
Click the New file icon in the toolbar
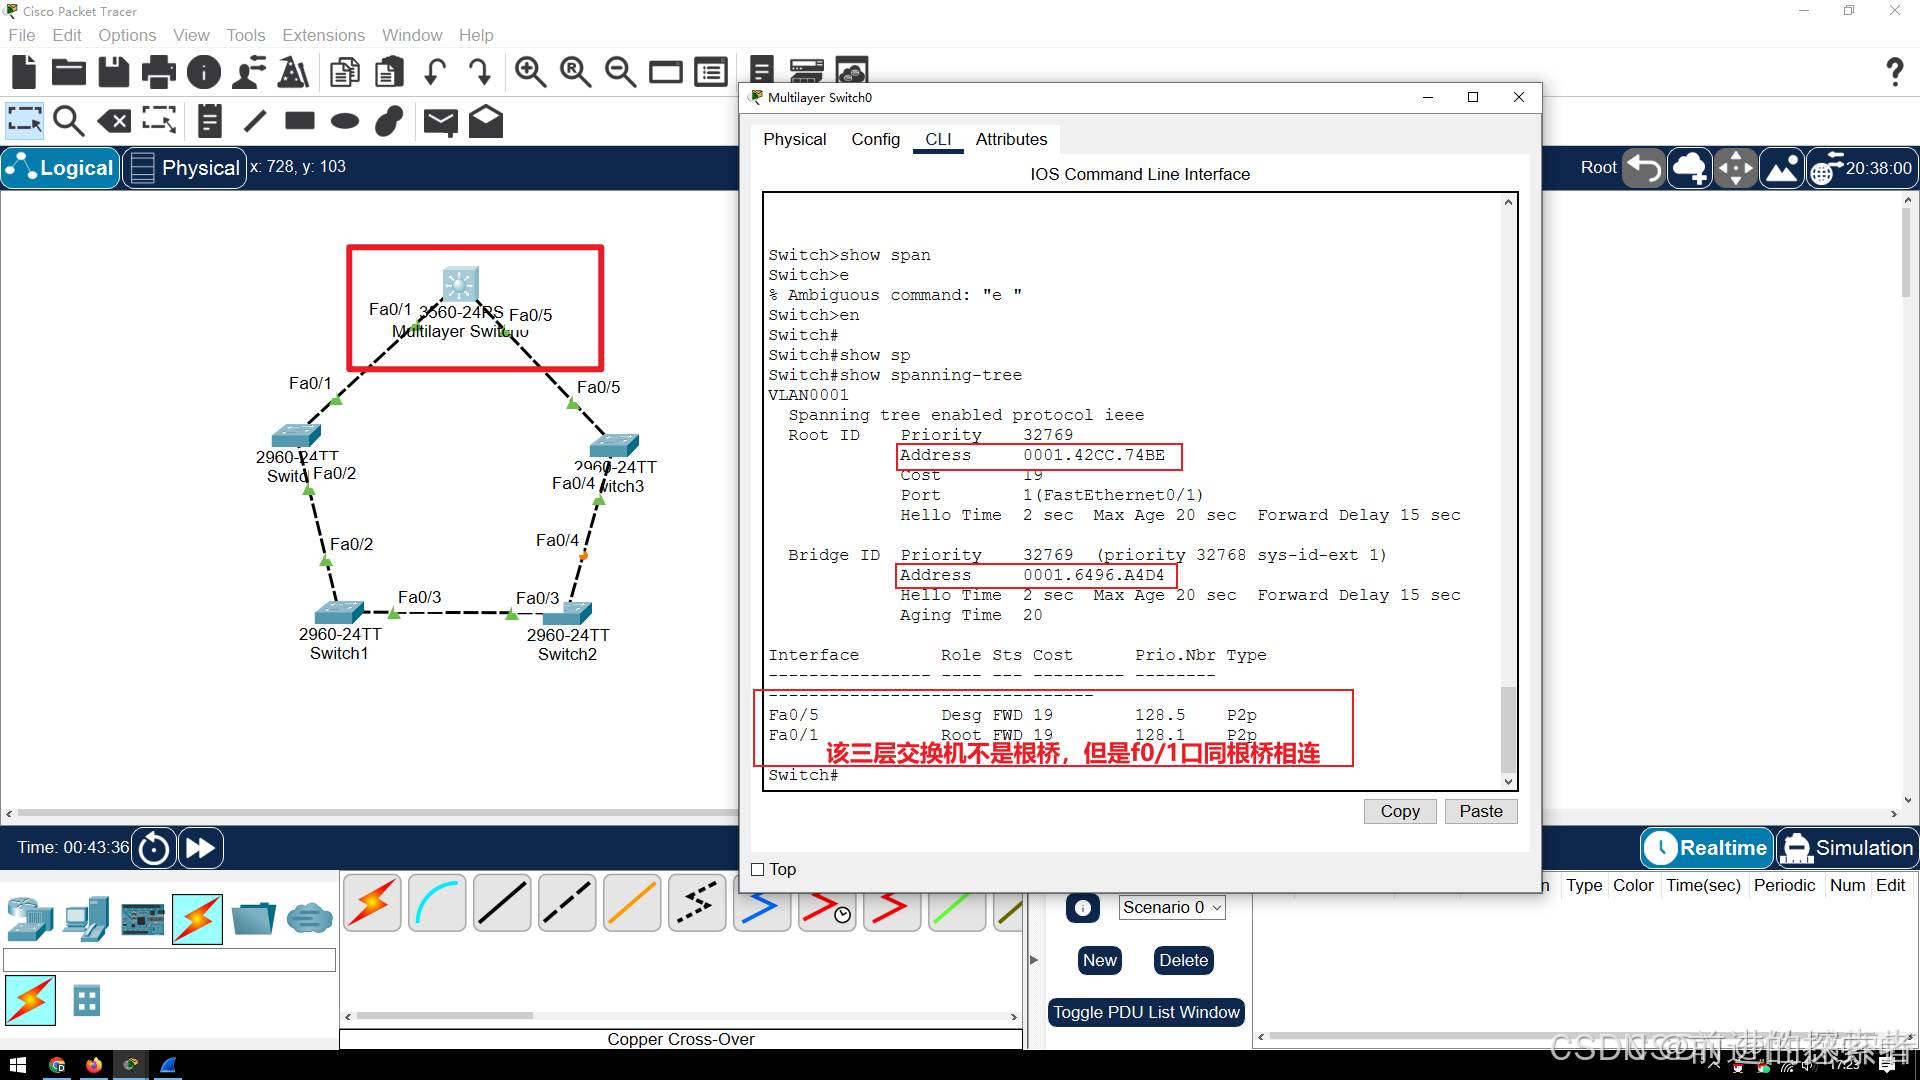[24, 72]
